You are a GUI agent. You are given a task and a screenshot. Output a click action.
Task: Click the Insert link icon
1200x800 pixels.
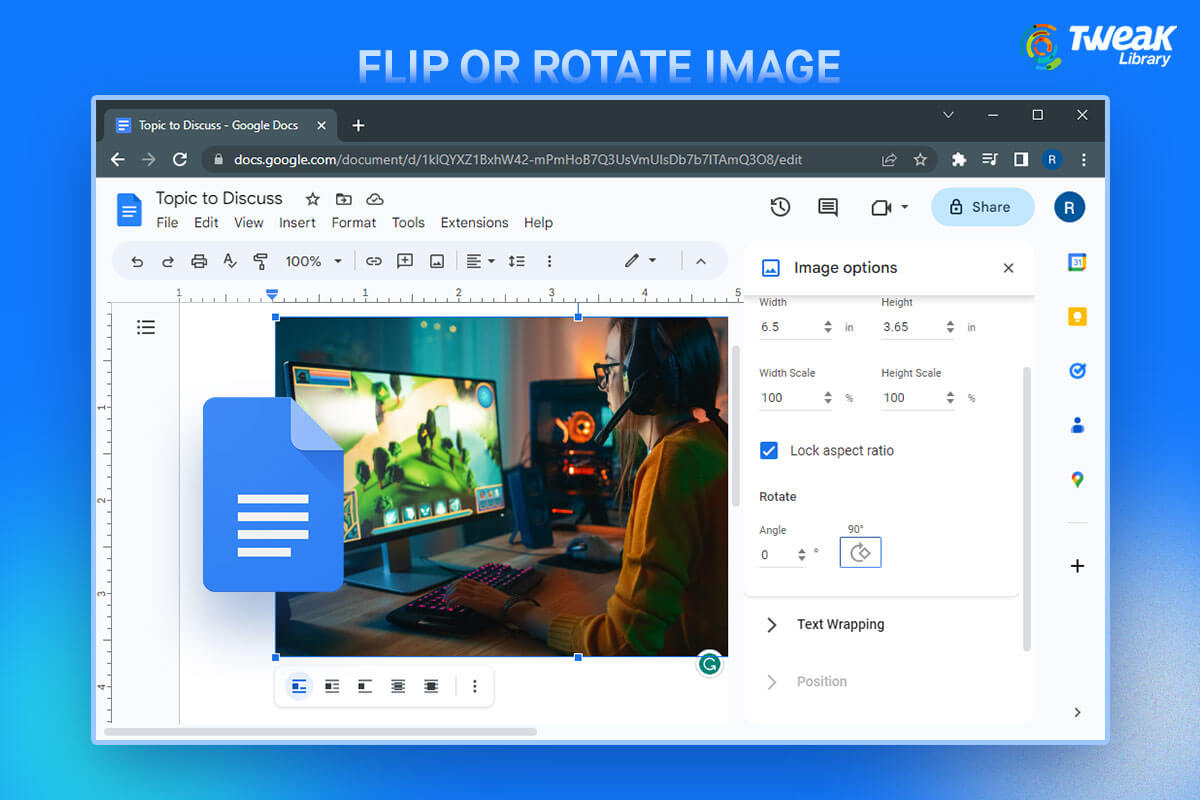pyautogui.click(x=373, y=261)
